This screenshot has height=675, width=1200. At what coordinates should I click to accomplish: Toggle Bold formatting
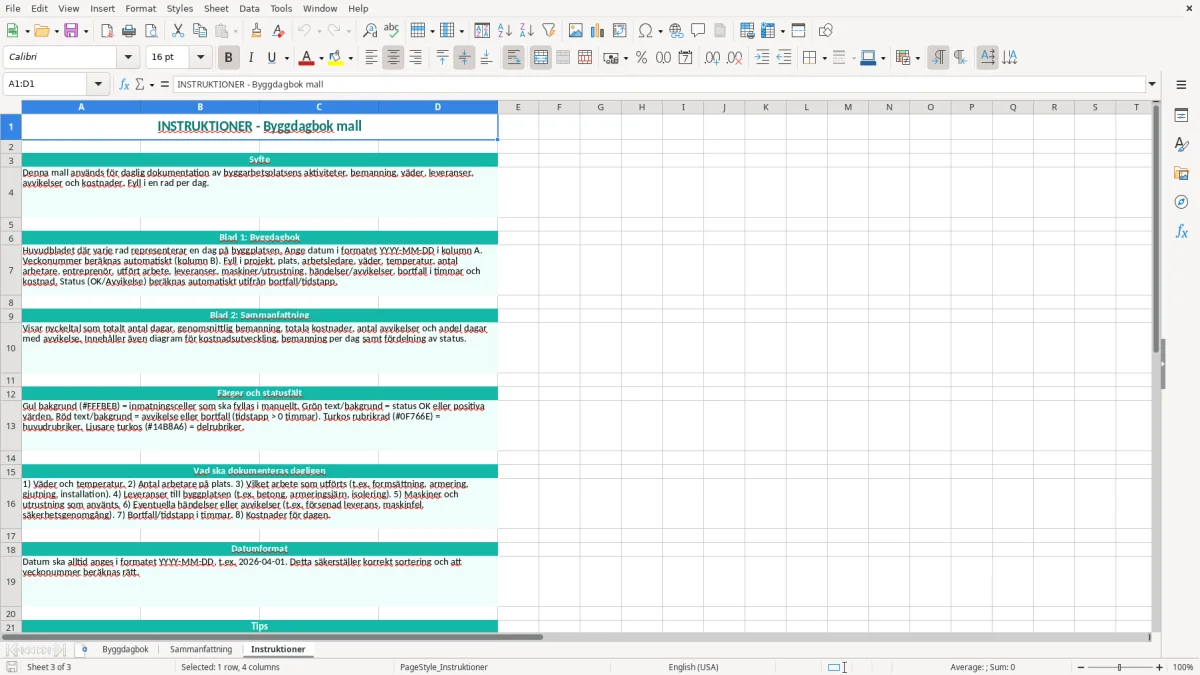coord(228,58)
